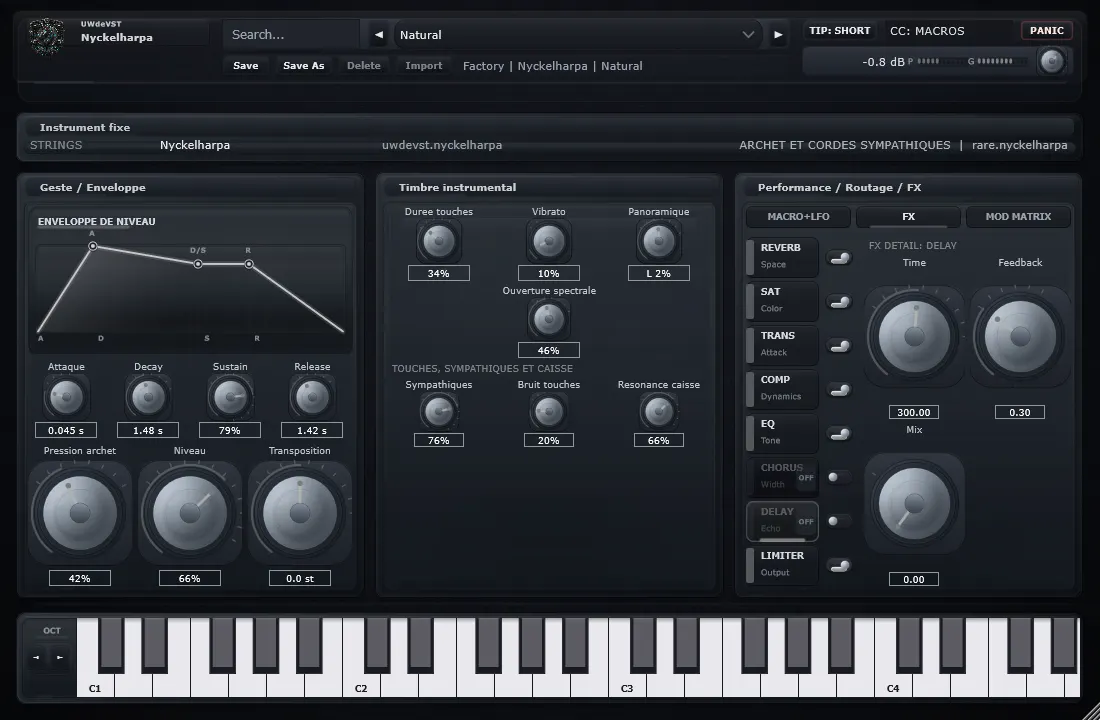Viewport: 1100px width, 720px height.
Task: Click the Bruit touches knob
Action: tap(549, 411)
